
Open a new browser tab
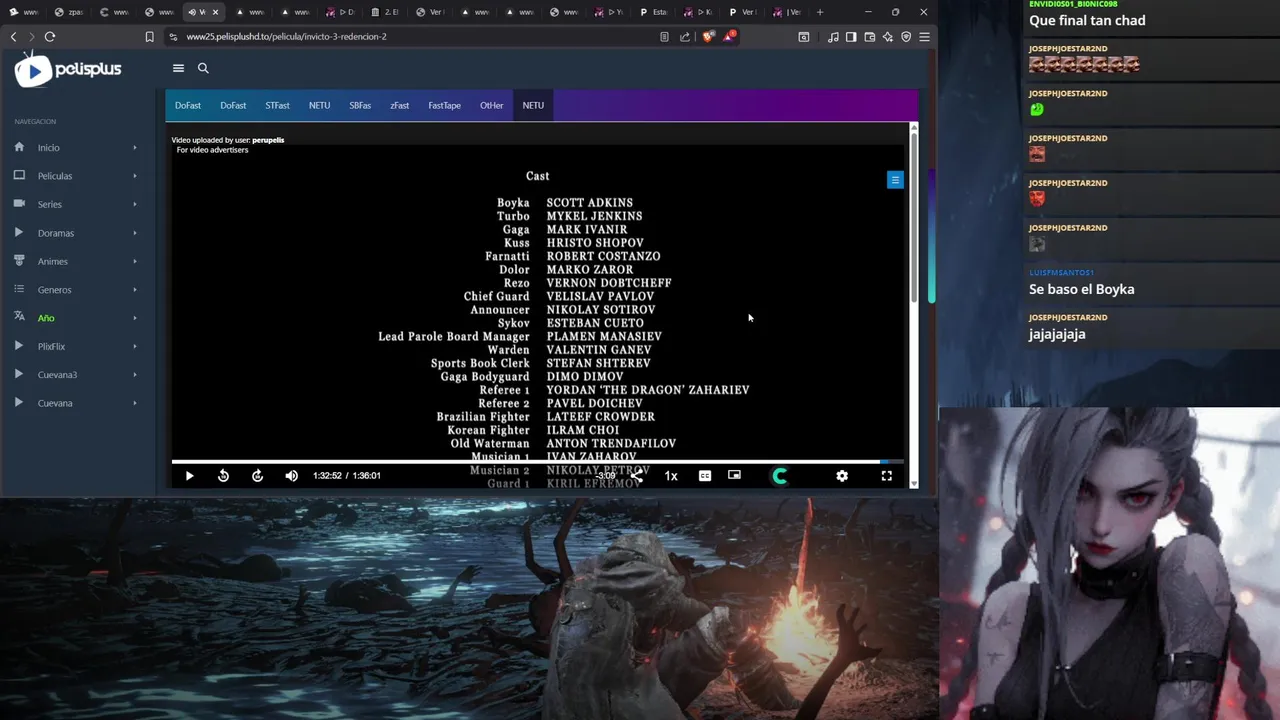pyautogui.click(x=820, y=12)
